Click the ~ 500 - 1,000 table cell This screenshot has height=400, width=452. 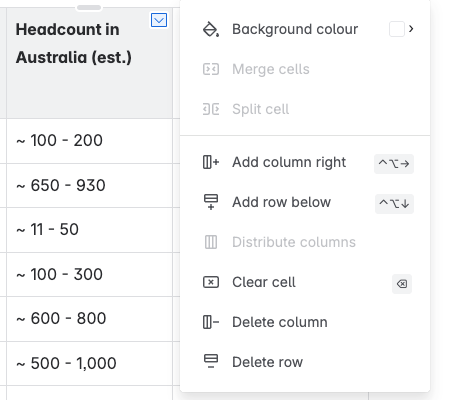coord(89,363)
